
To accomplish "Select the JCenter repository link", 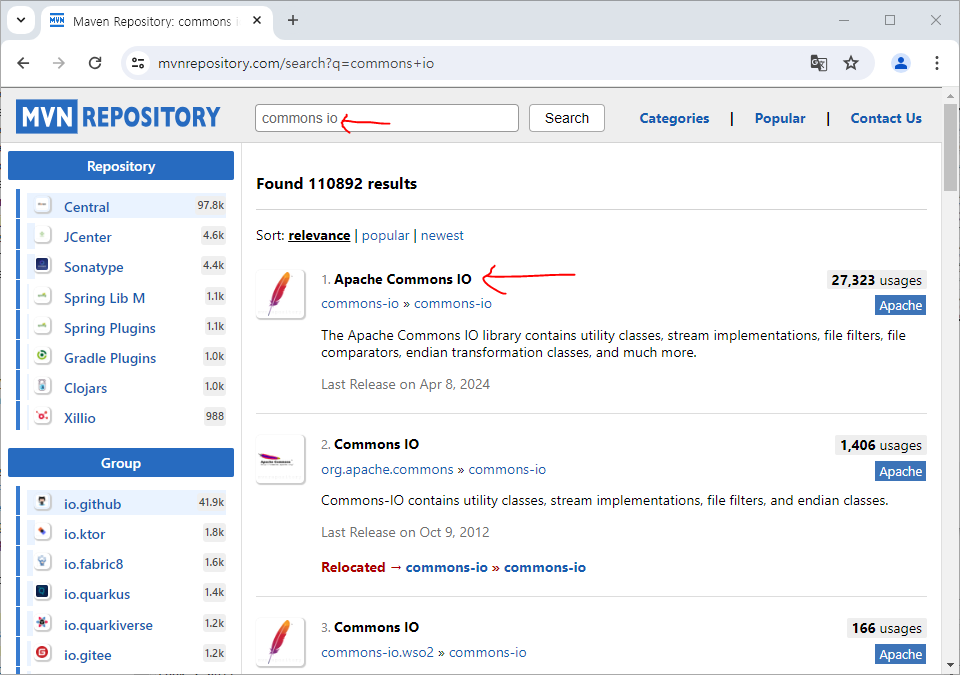I will tap(88, 237).
